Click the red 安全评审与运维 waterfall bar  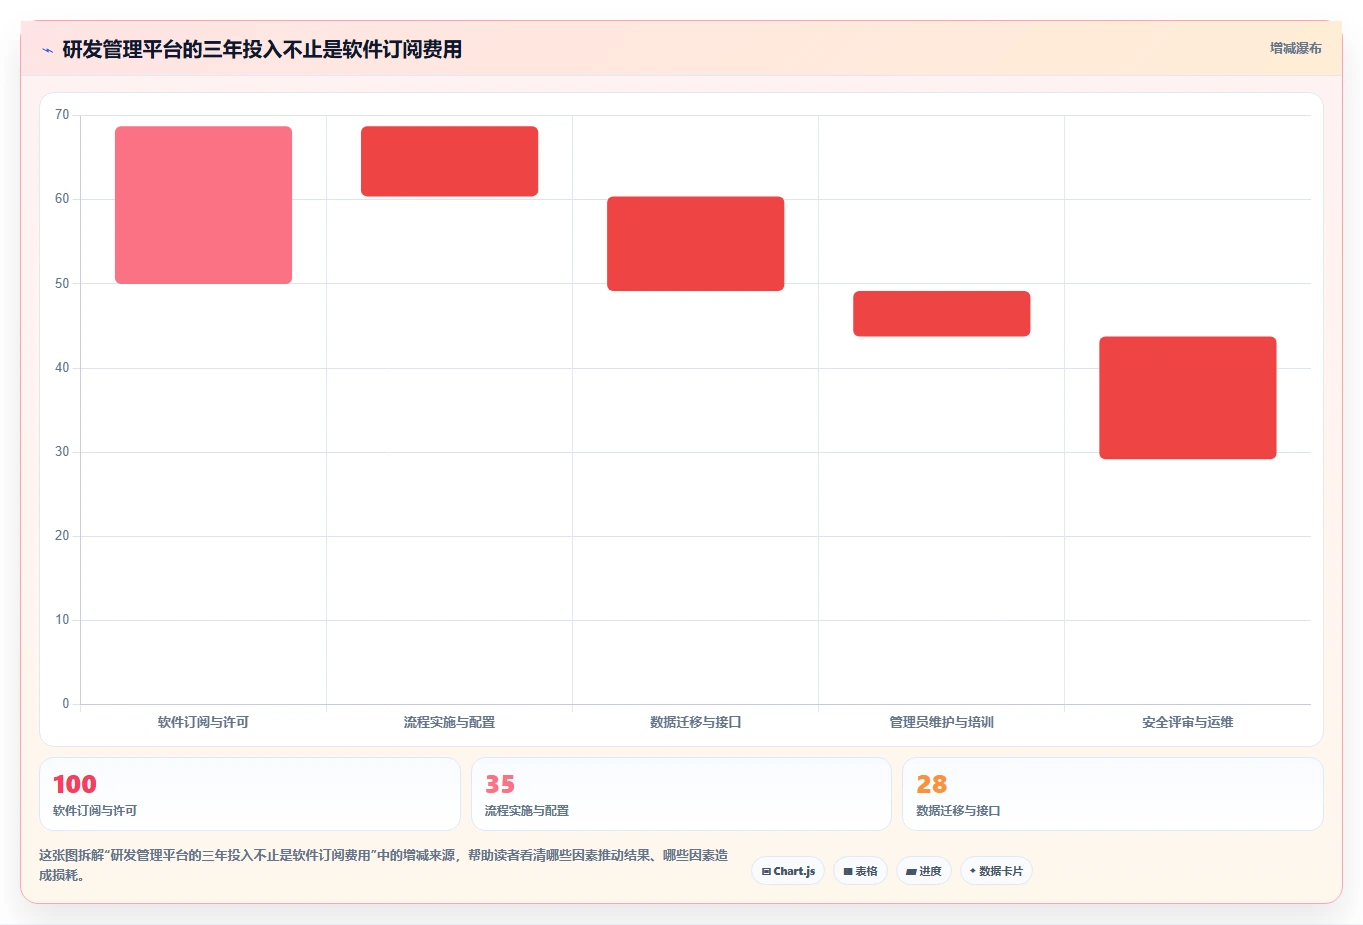pyautogui.click(x=1187, y=398)
